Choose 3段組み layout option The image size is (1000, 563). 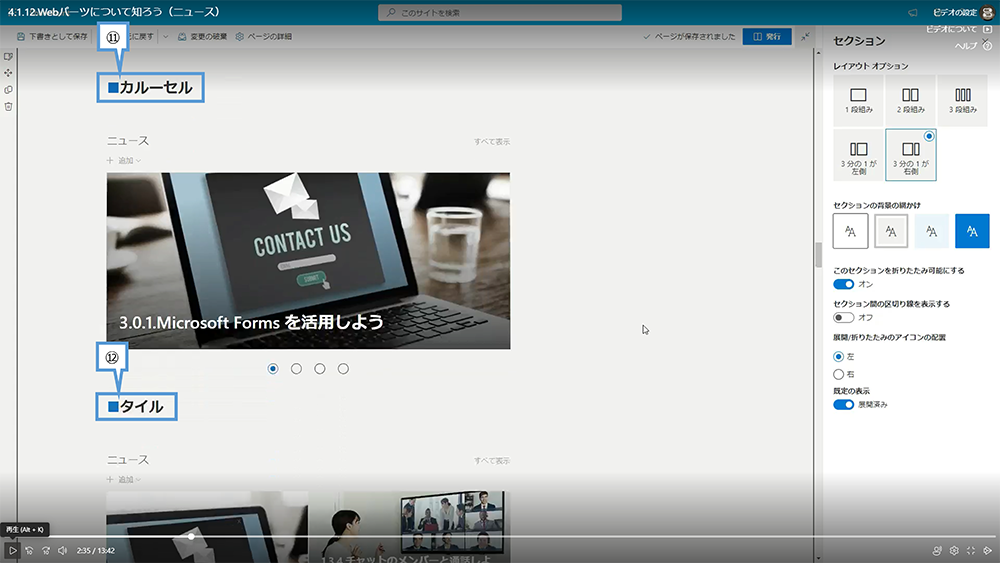tap(962, 101)
